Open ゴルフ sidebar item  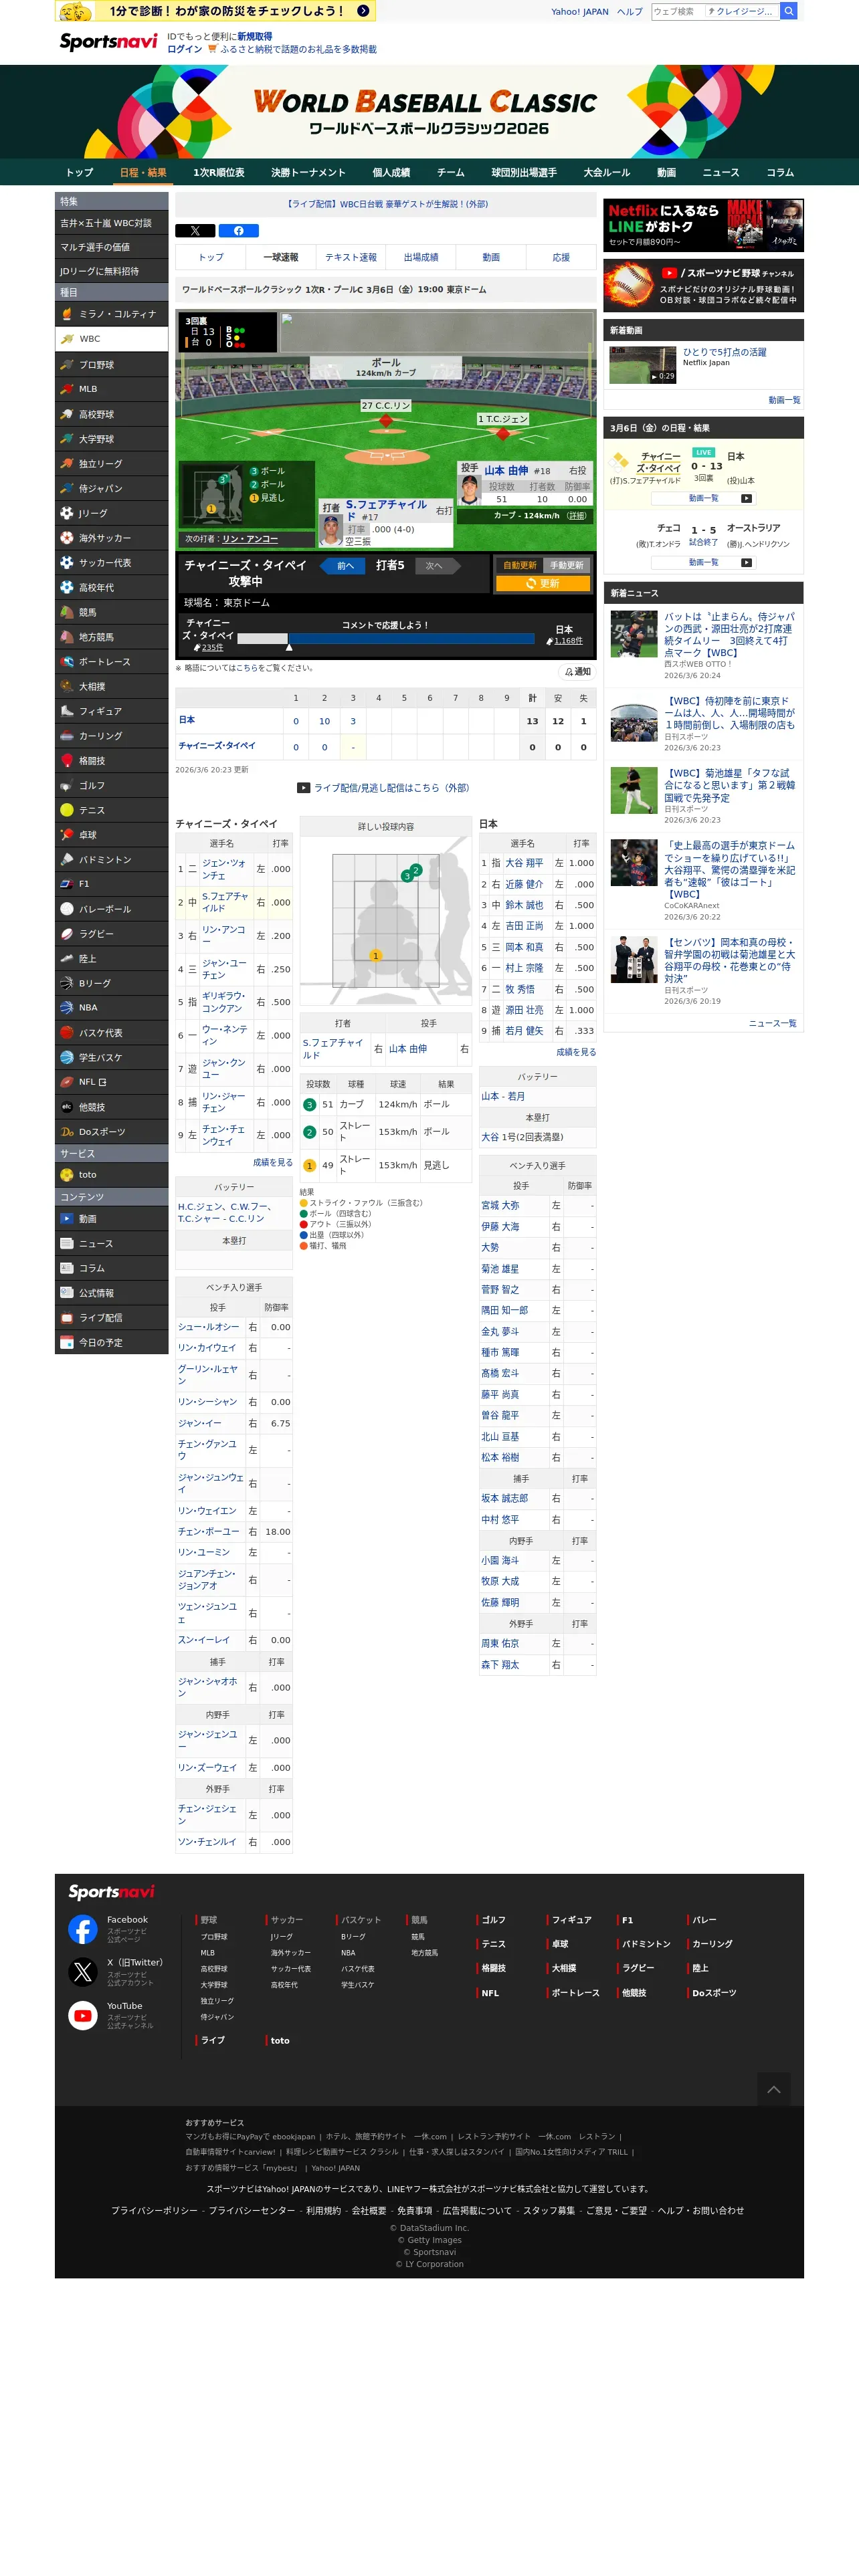click(111, 785)
